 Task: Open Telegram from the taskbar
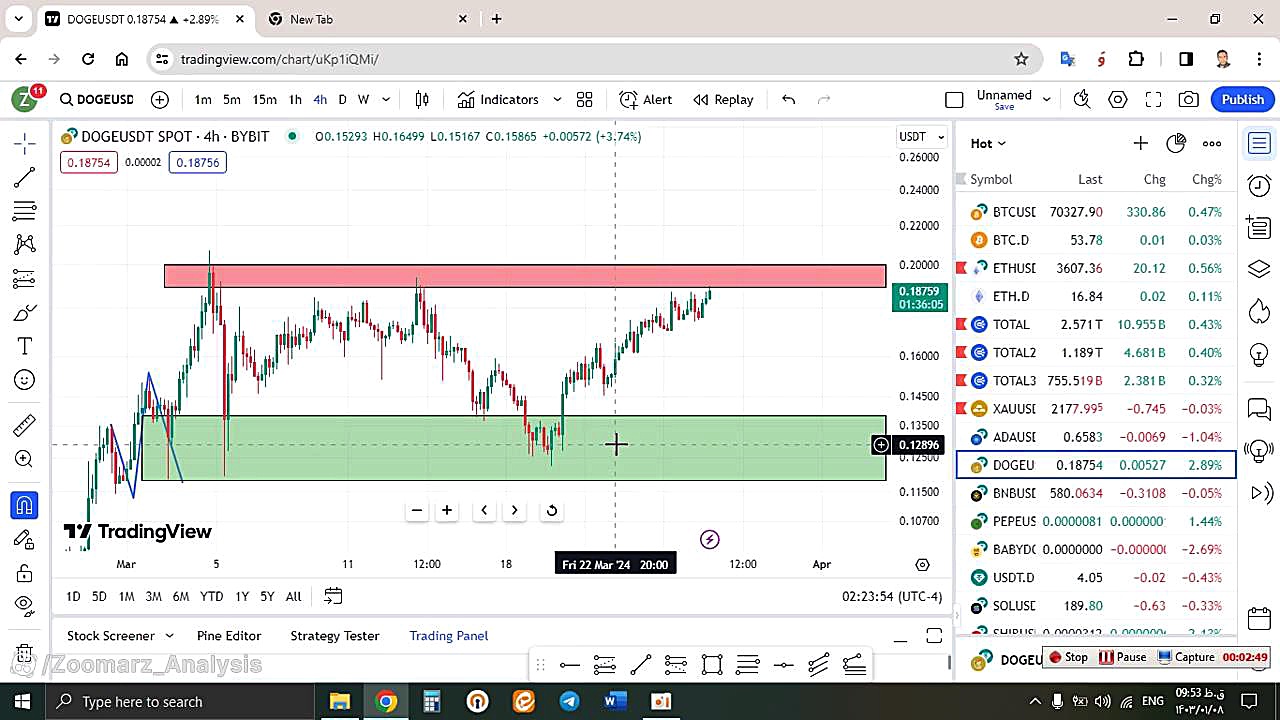(569, 701)
